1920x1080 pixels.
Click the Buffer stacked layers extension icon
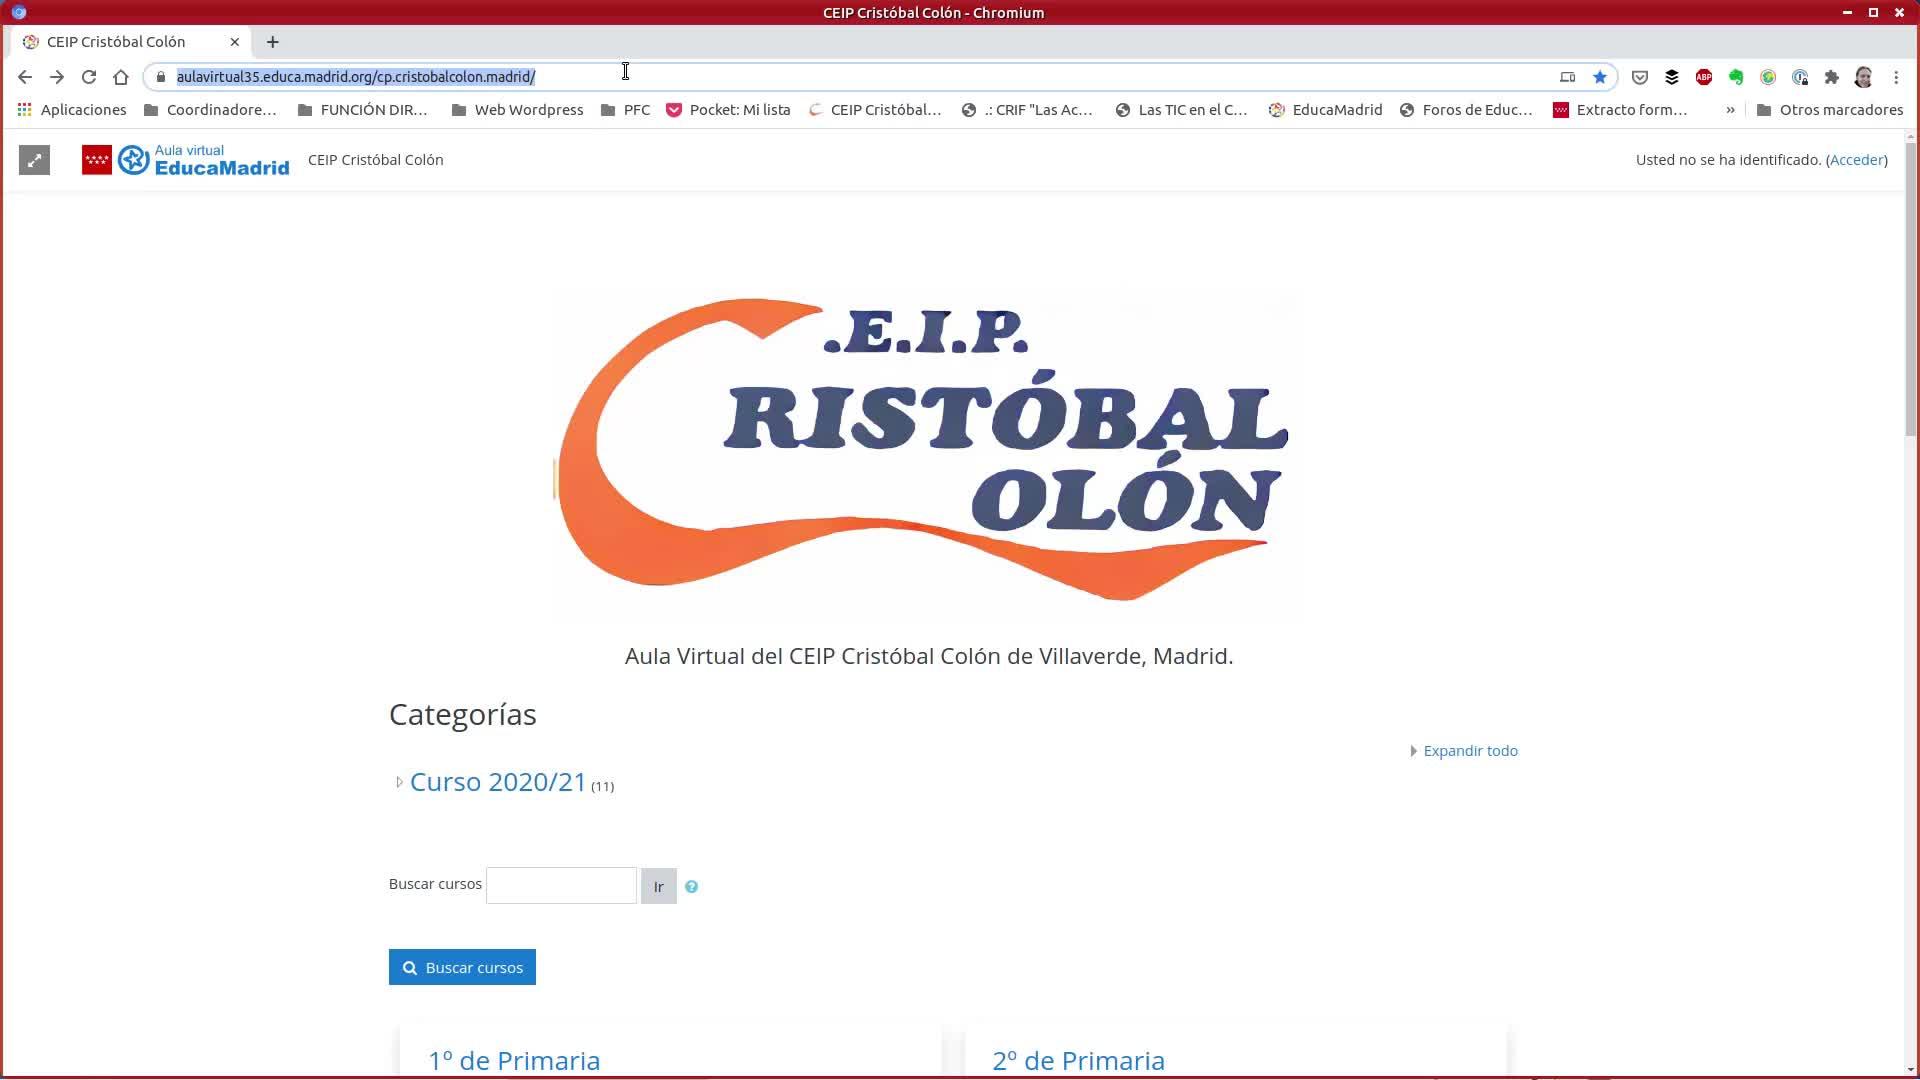pyautogui.click(x=1671, y=77)
